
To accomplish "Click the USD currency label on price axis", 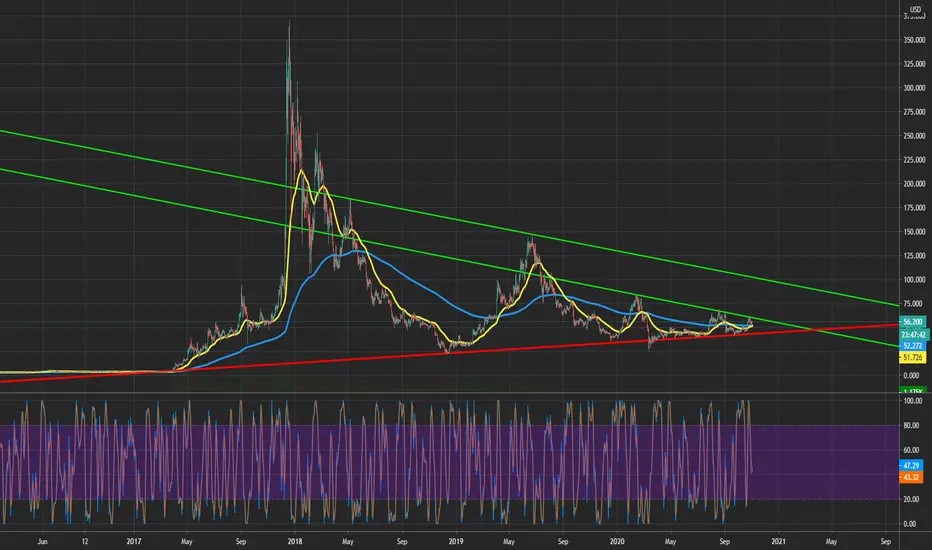I will tap(915, 10).
